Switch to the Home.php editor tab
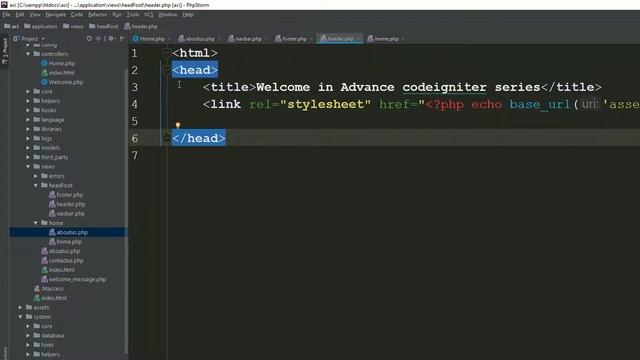The width and height of the screenshot is (640, 360). pos(149,39)
